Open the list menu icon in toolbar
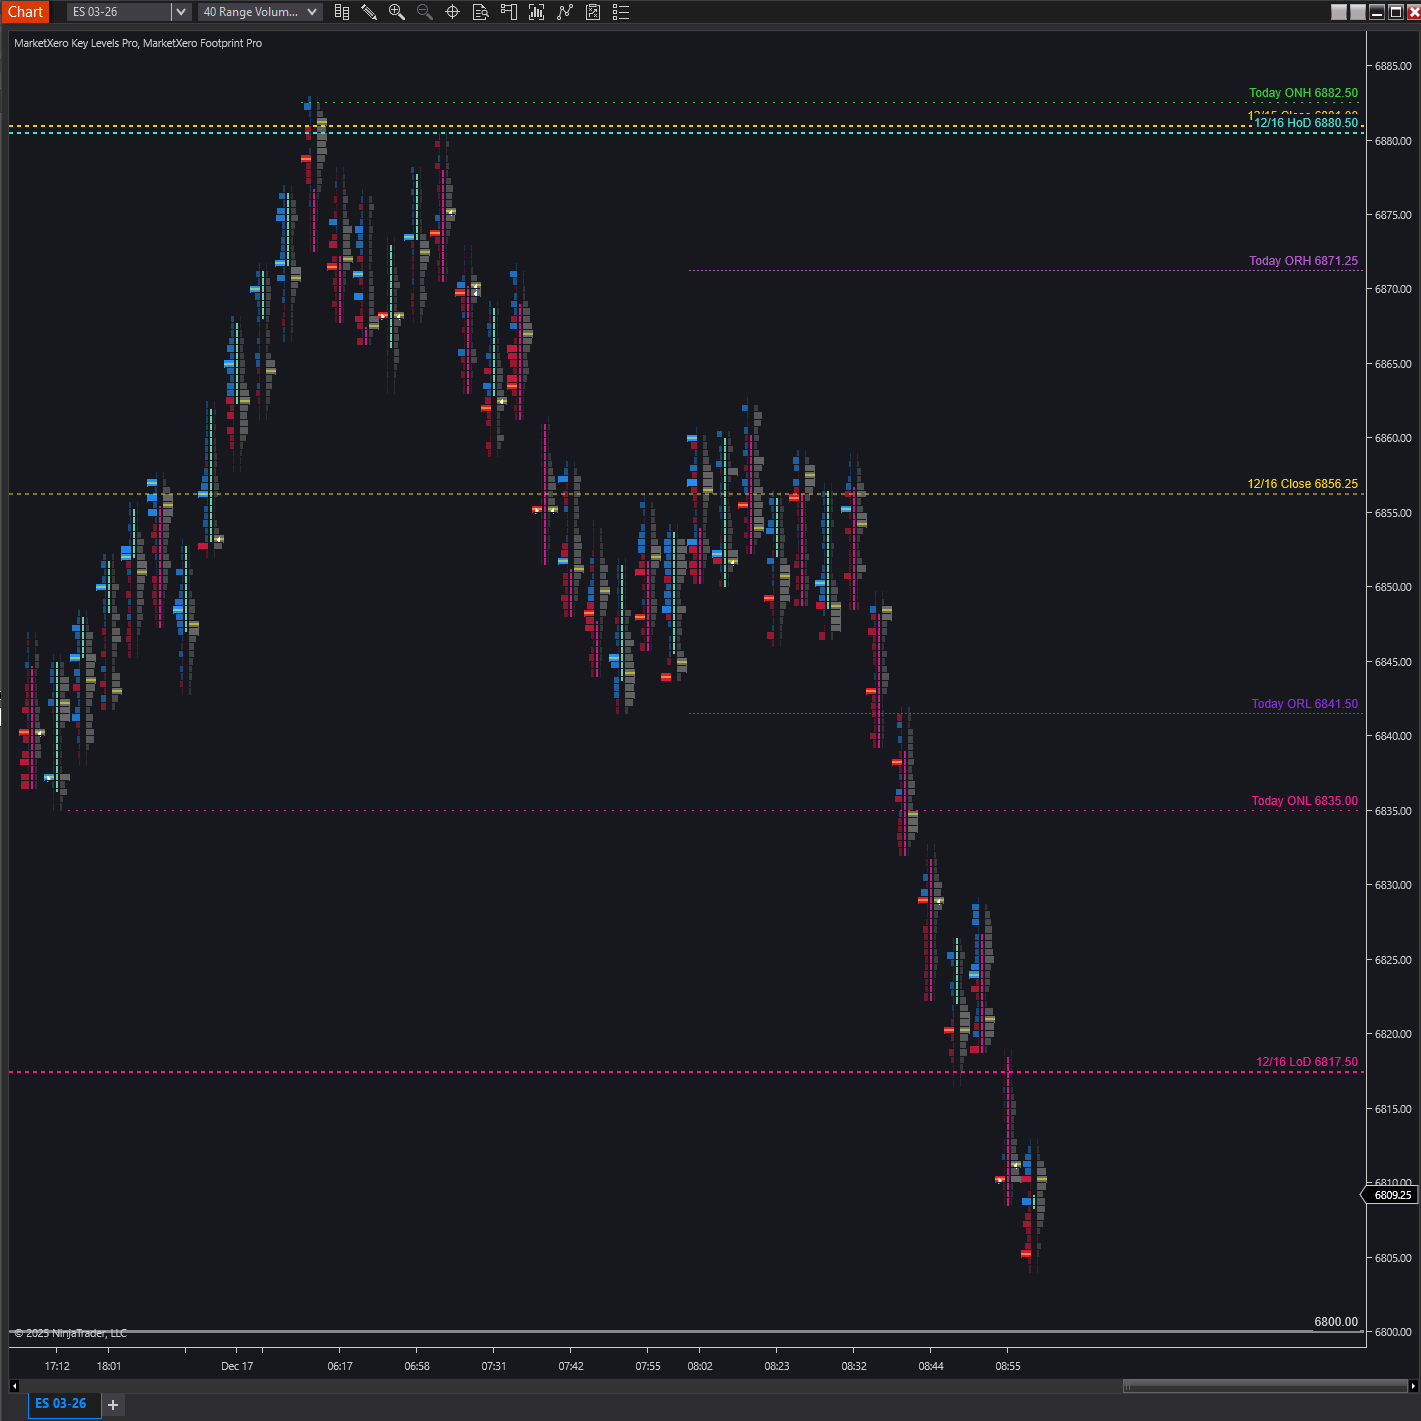Viewport: 1421px width, 1421px height. click(x=621, y=12)
